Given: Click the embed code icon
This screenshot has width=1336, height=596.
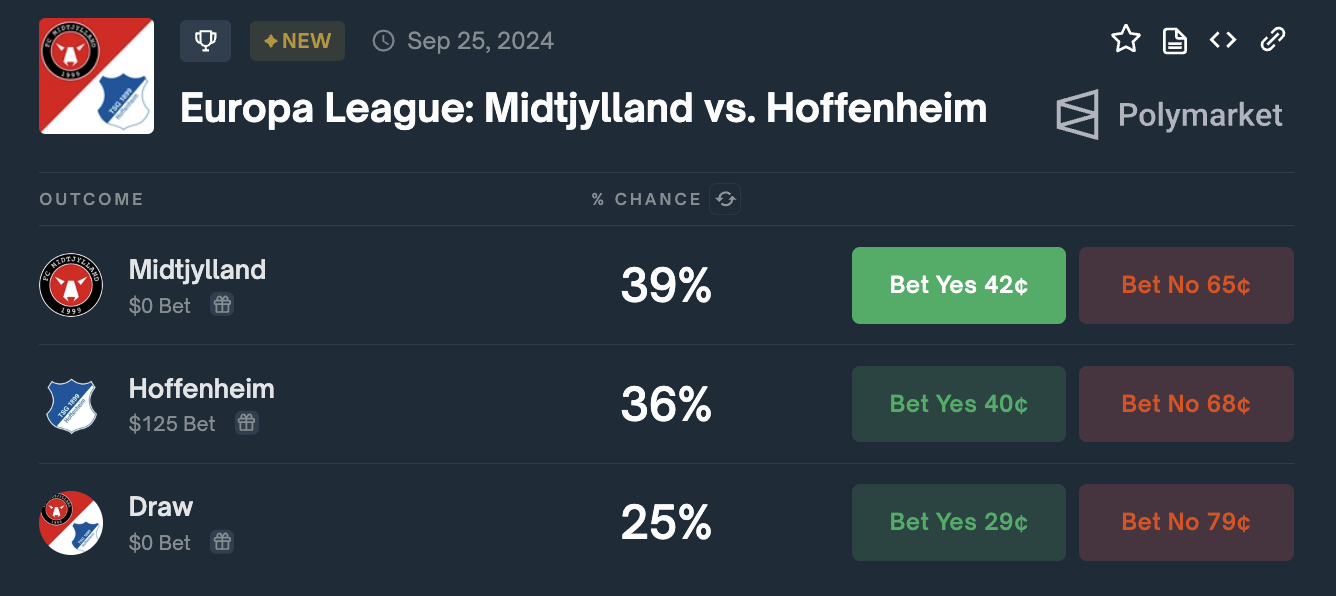Looking at the screenshot, I should coord(1223,40).
